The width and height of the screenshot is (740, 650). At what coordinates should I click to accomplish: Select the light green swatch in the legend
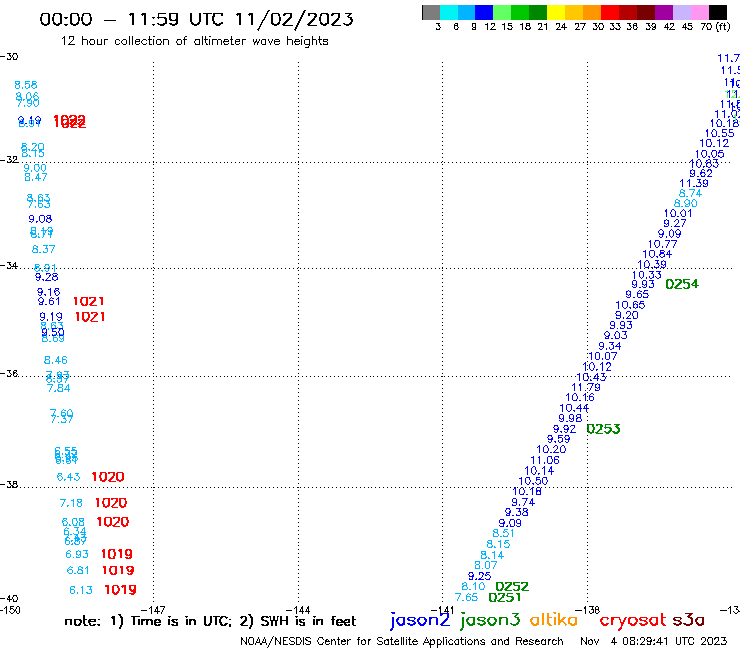point(502,12)
